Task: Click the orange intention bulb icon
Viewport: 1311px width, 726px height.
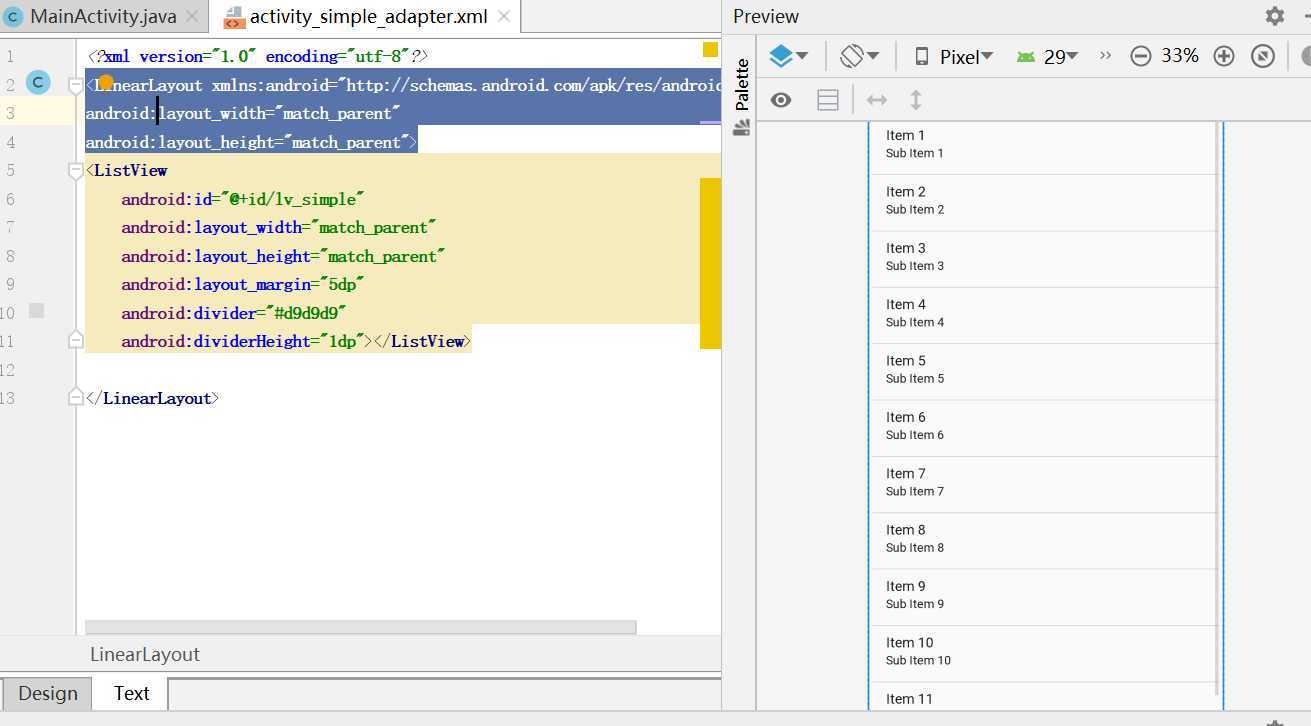Action: tap(105, 82)
